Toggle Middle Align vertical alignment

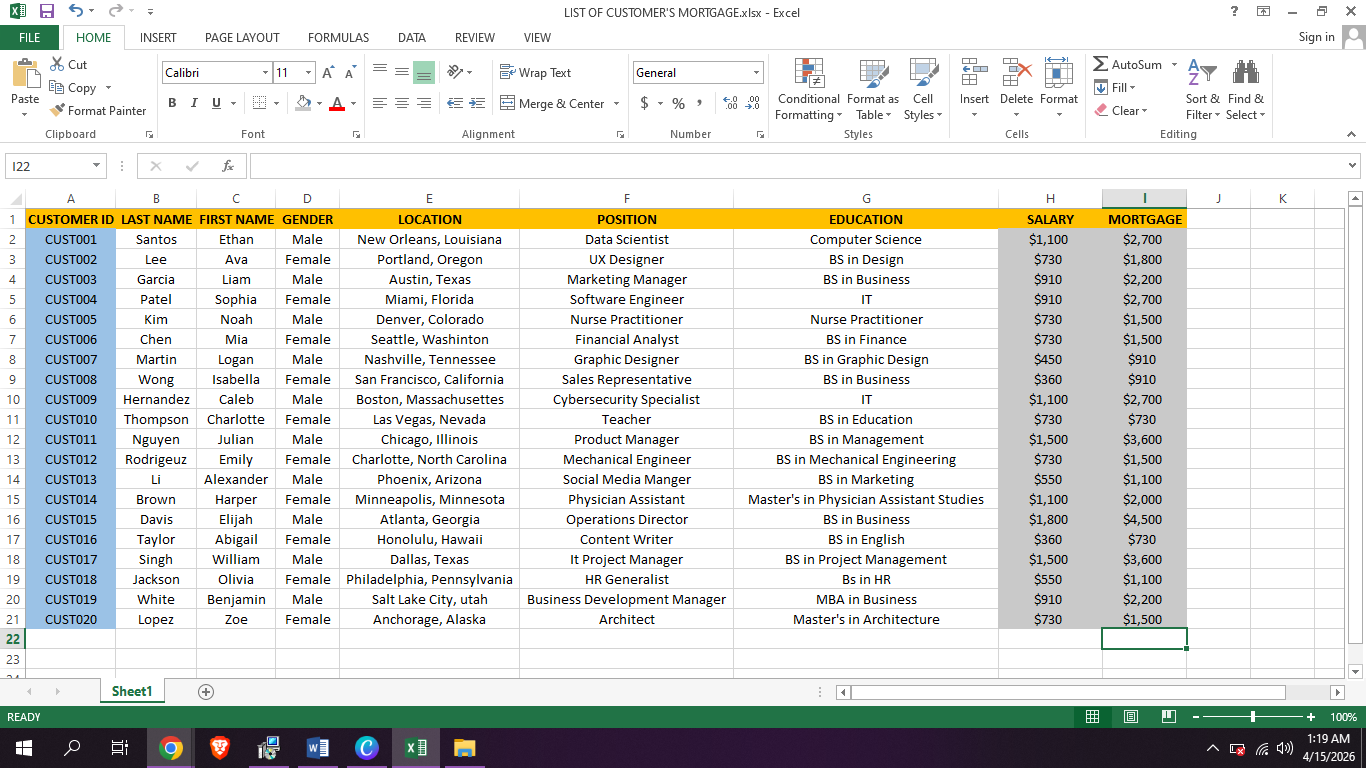tap(402, 72)
